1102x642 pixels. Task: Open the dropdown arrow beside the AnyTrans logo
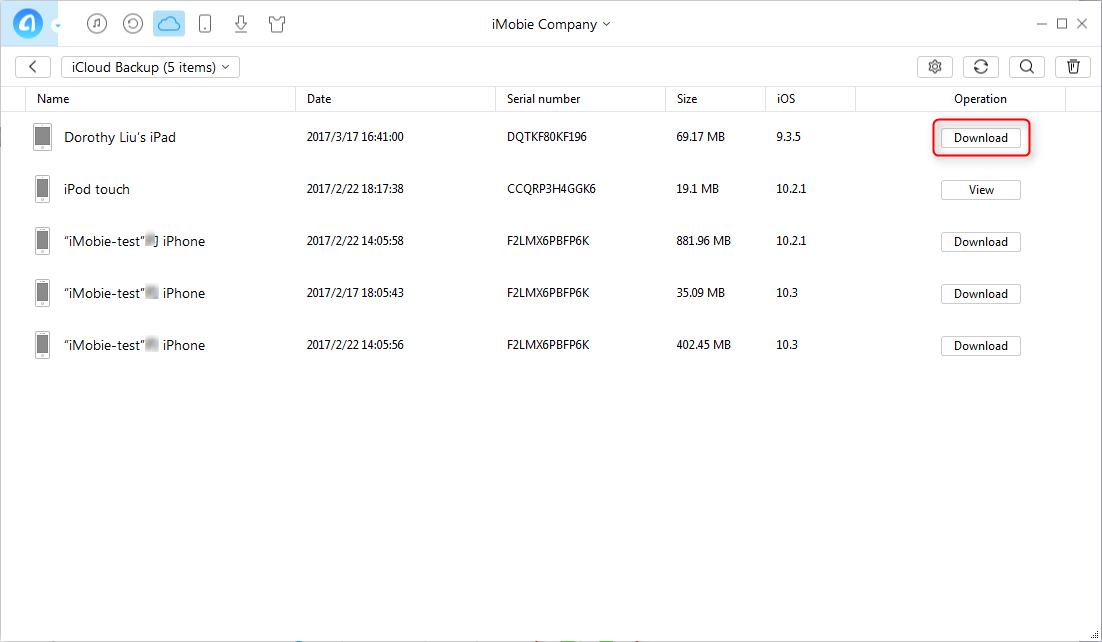tap(58, 26)
